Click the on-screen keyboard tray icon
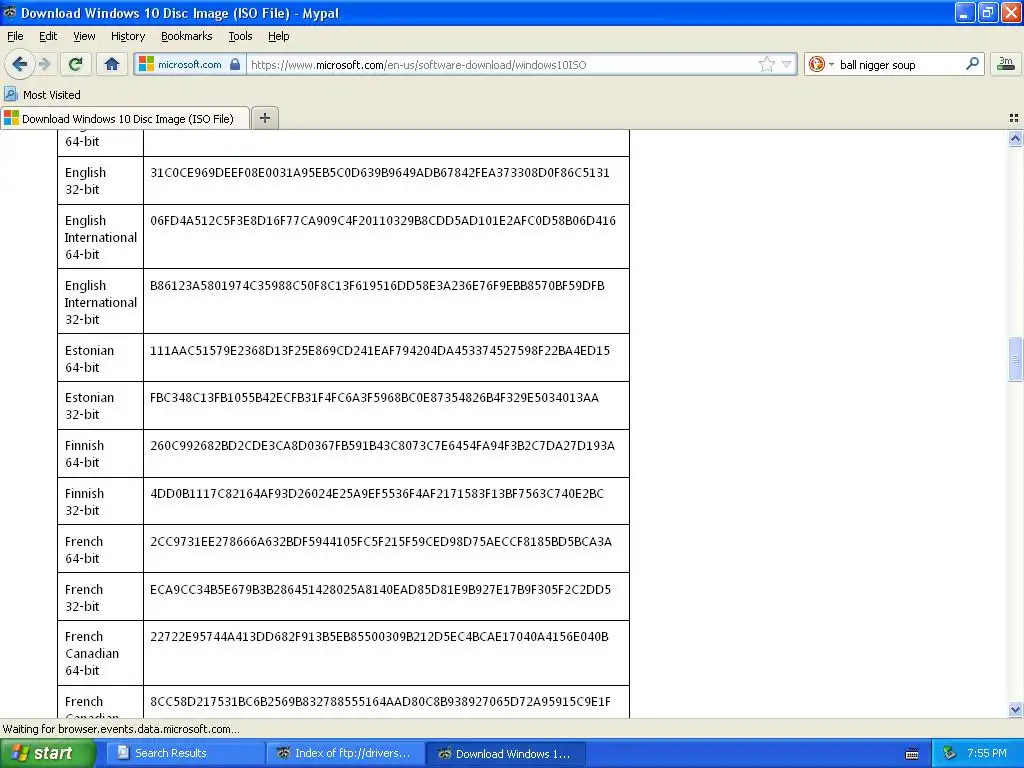 tap(912, 754)
